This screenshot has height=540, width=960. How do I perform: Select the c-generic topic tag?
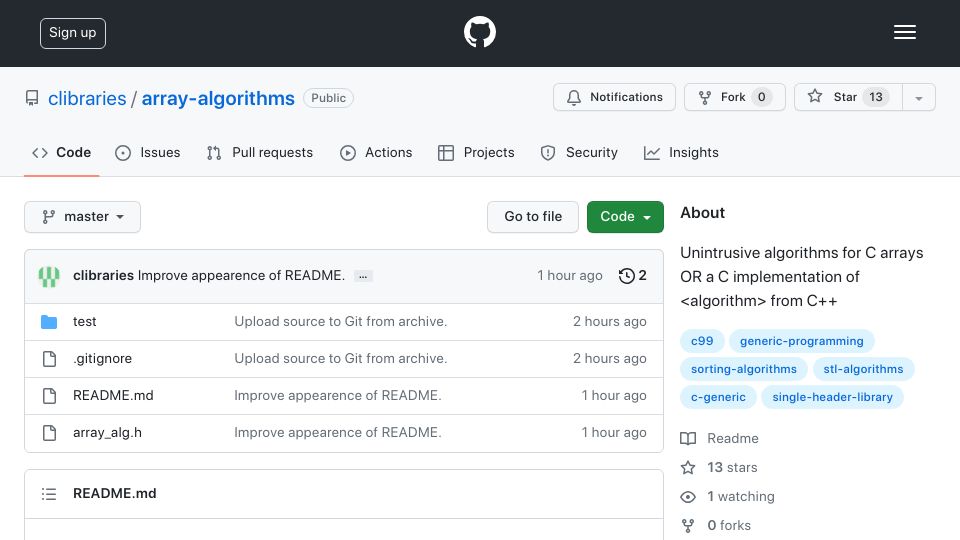[718, 397]
